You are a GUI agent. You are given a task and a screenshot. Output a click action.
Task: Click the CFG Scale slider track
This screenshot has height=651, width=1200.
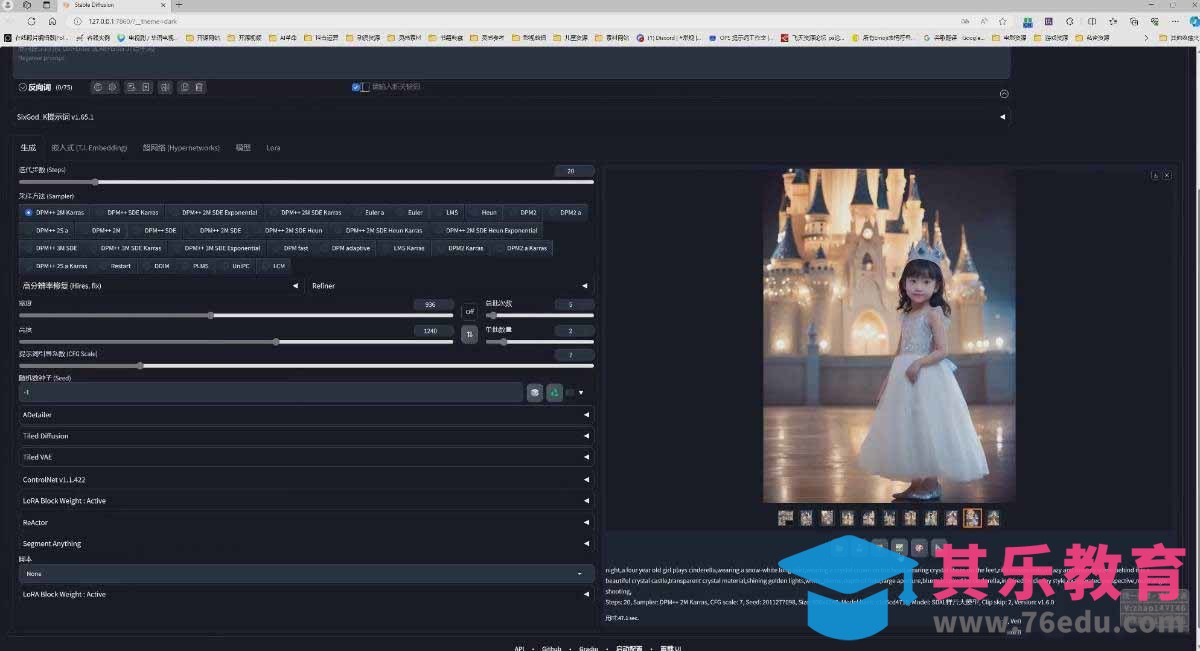[x=306, y=366]
